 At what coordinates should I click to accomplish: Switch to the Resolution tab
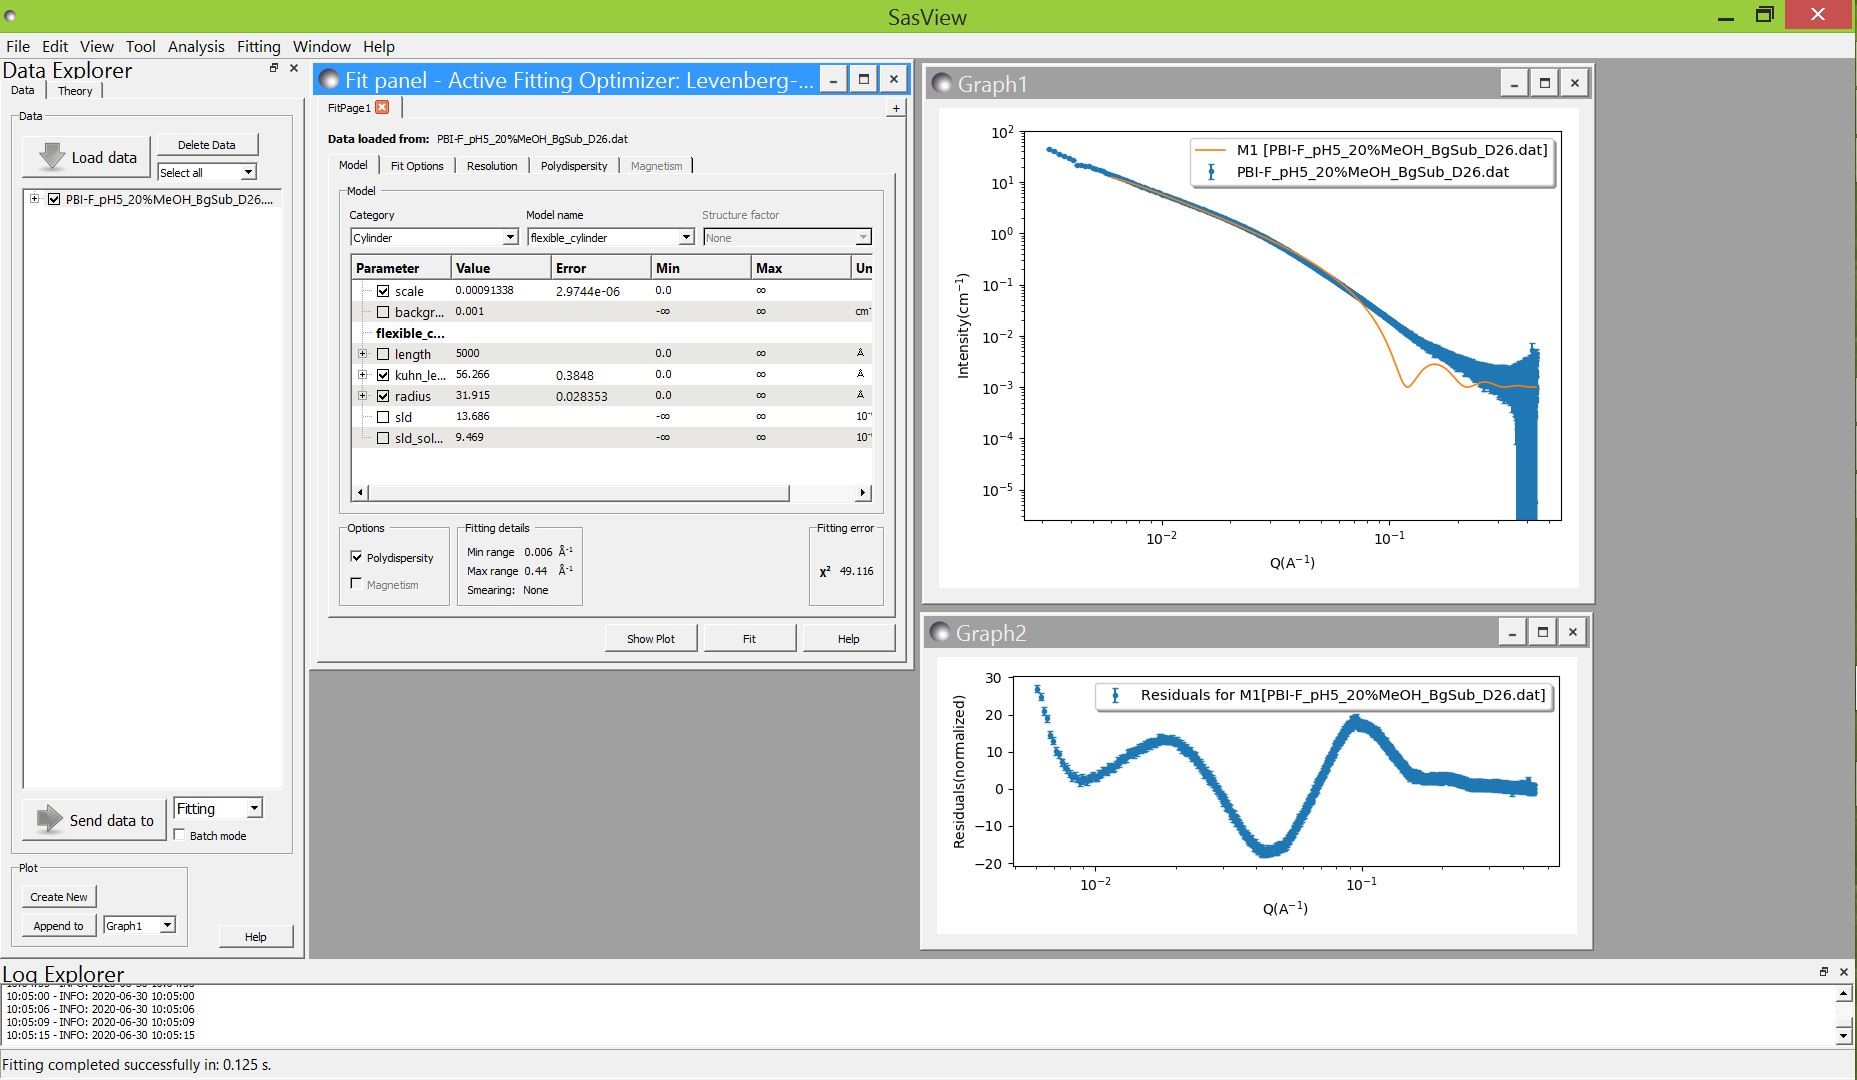coord(492,166)
